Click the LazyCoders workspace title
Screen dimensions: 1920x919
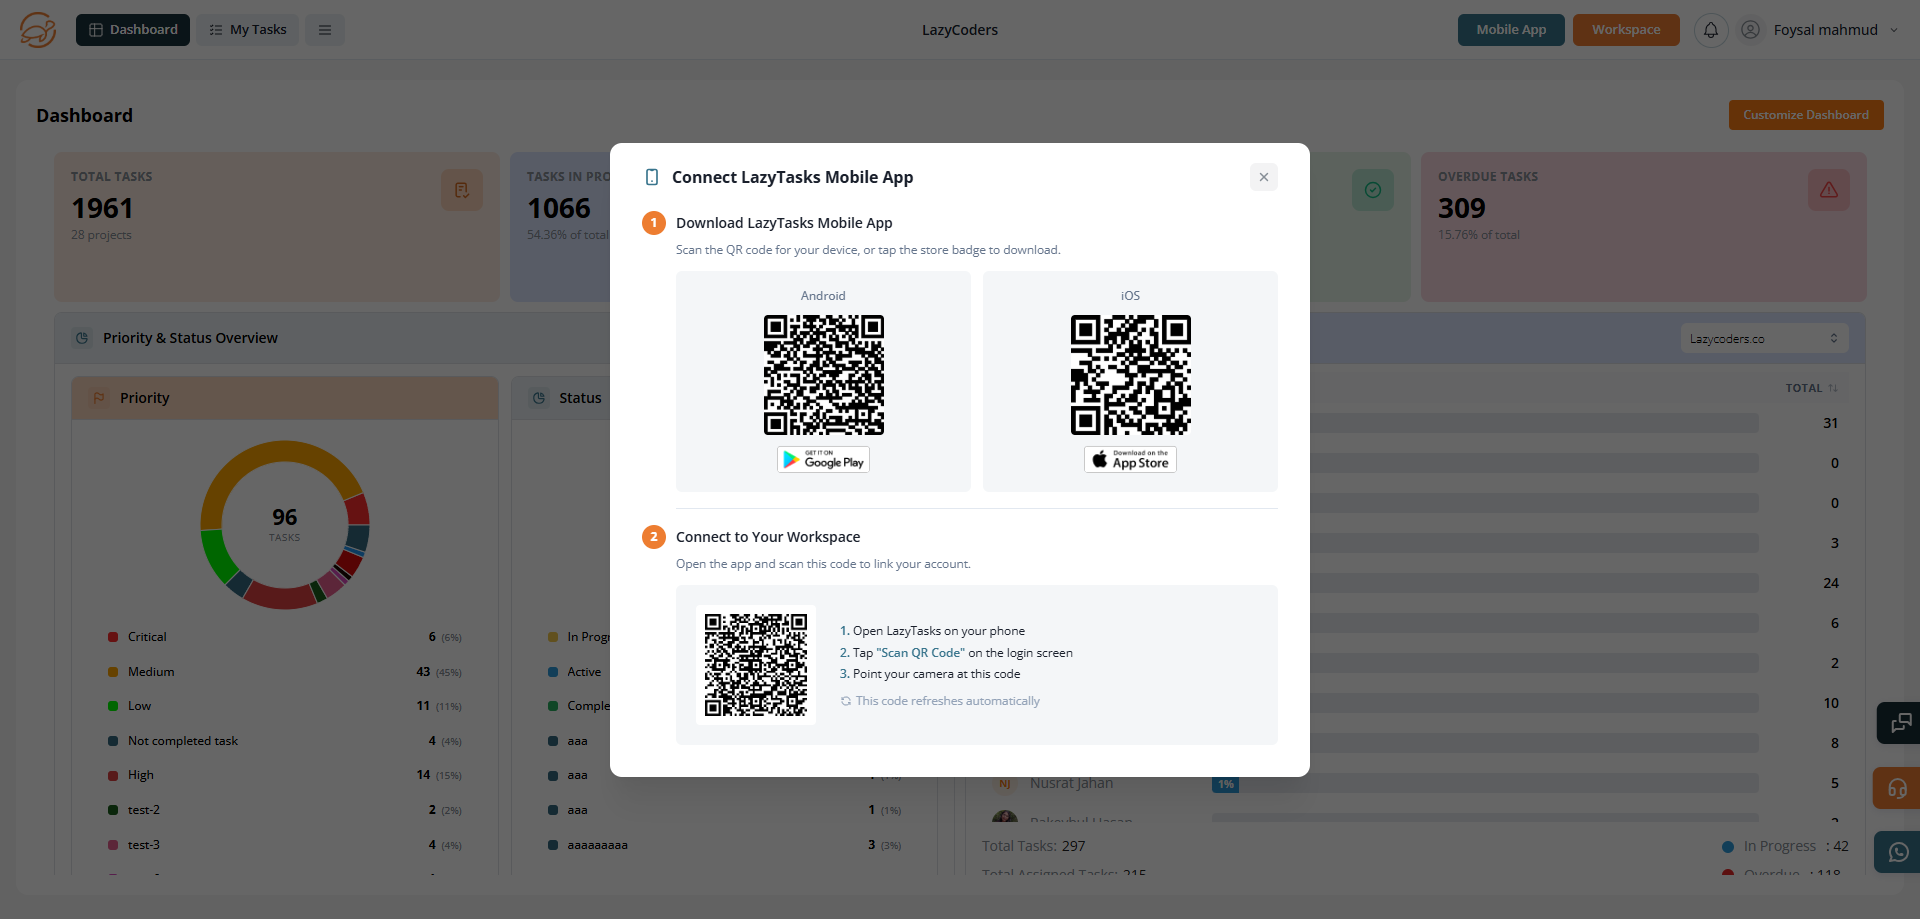point(960,30)
